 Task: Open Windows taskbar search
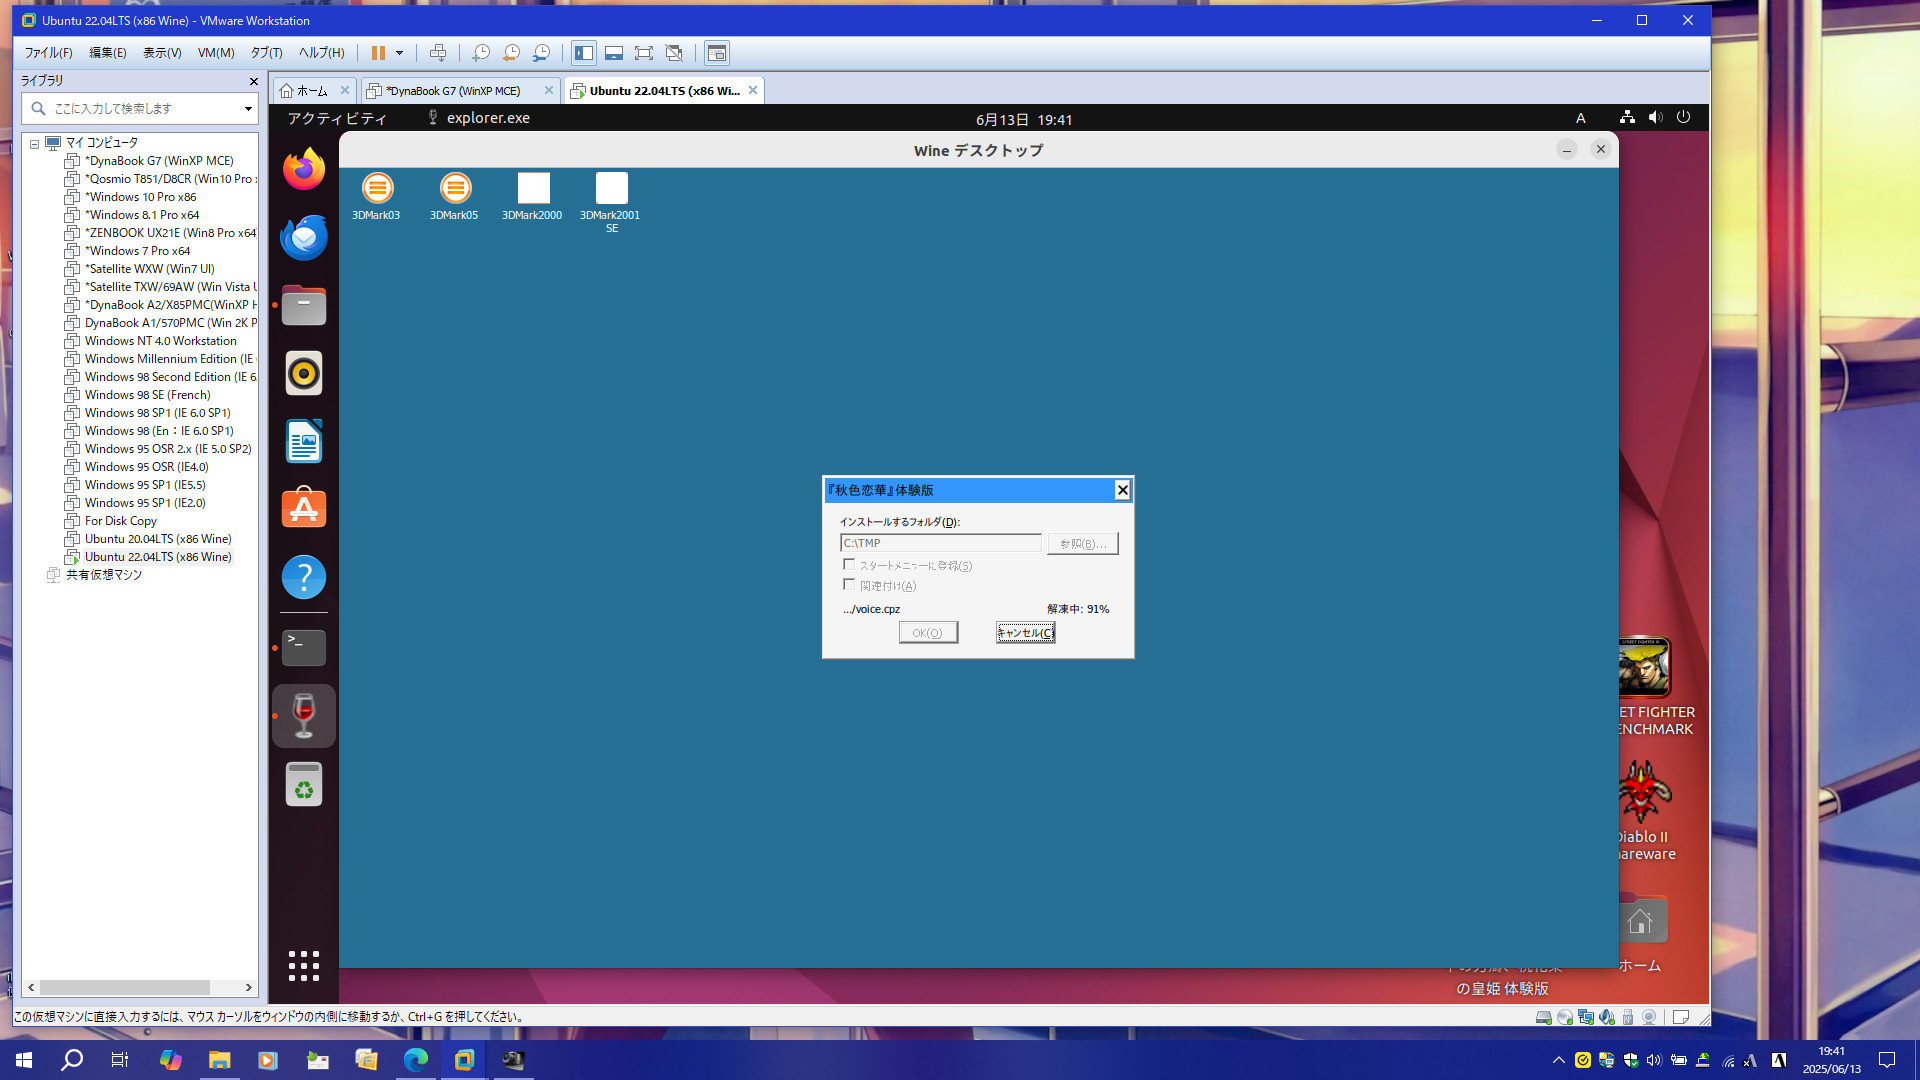pyautogui.click(x=72, y=1060)
